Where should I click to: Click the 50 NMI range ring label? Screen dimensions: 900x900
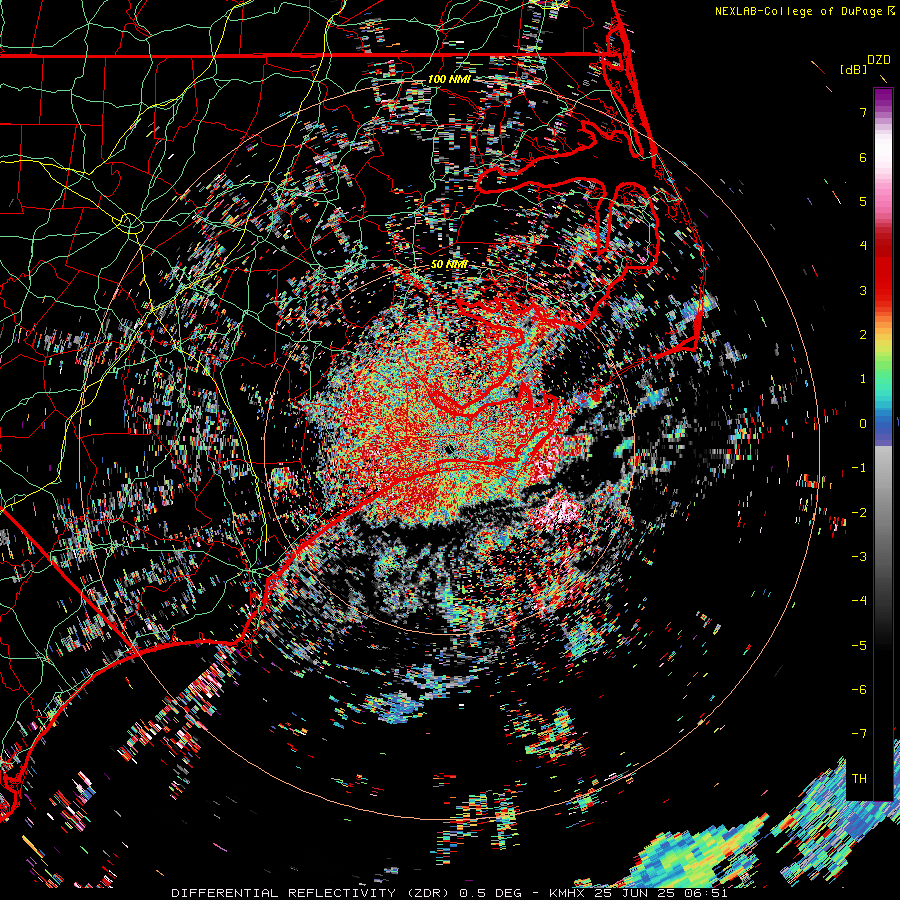(449, 264)
